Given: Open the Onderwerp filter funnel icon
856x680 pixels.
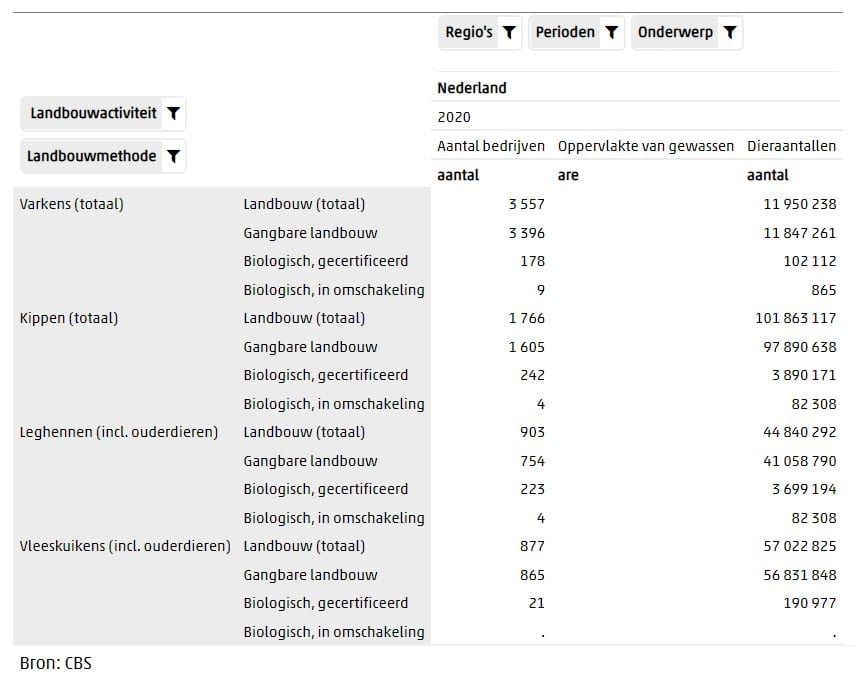Looking at the screenshot, I should pos(730,33).
